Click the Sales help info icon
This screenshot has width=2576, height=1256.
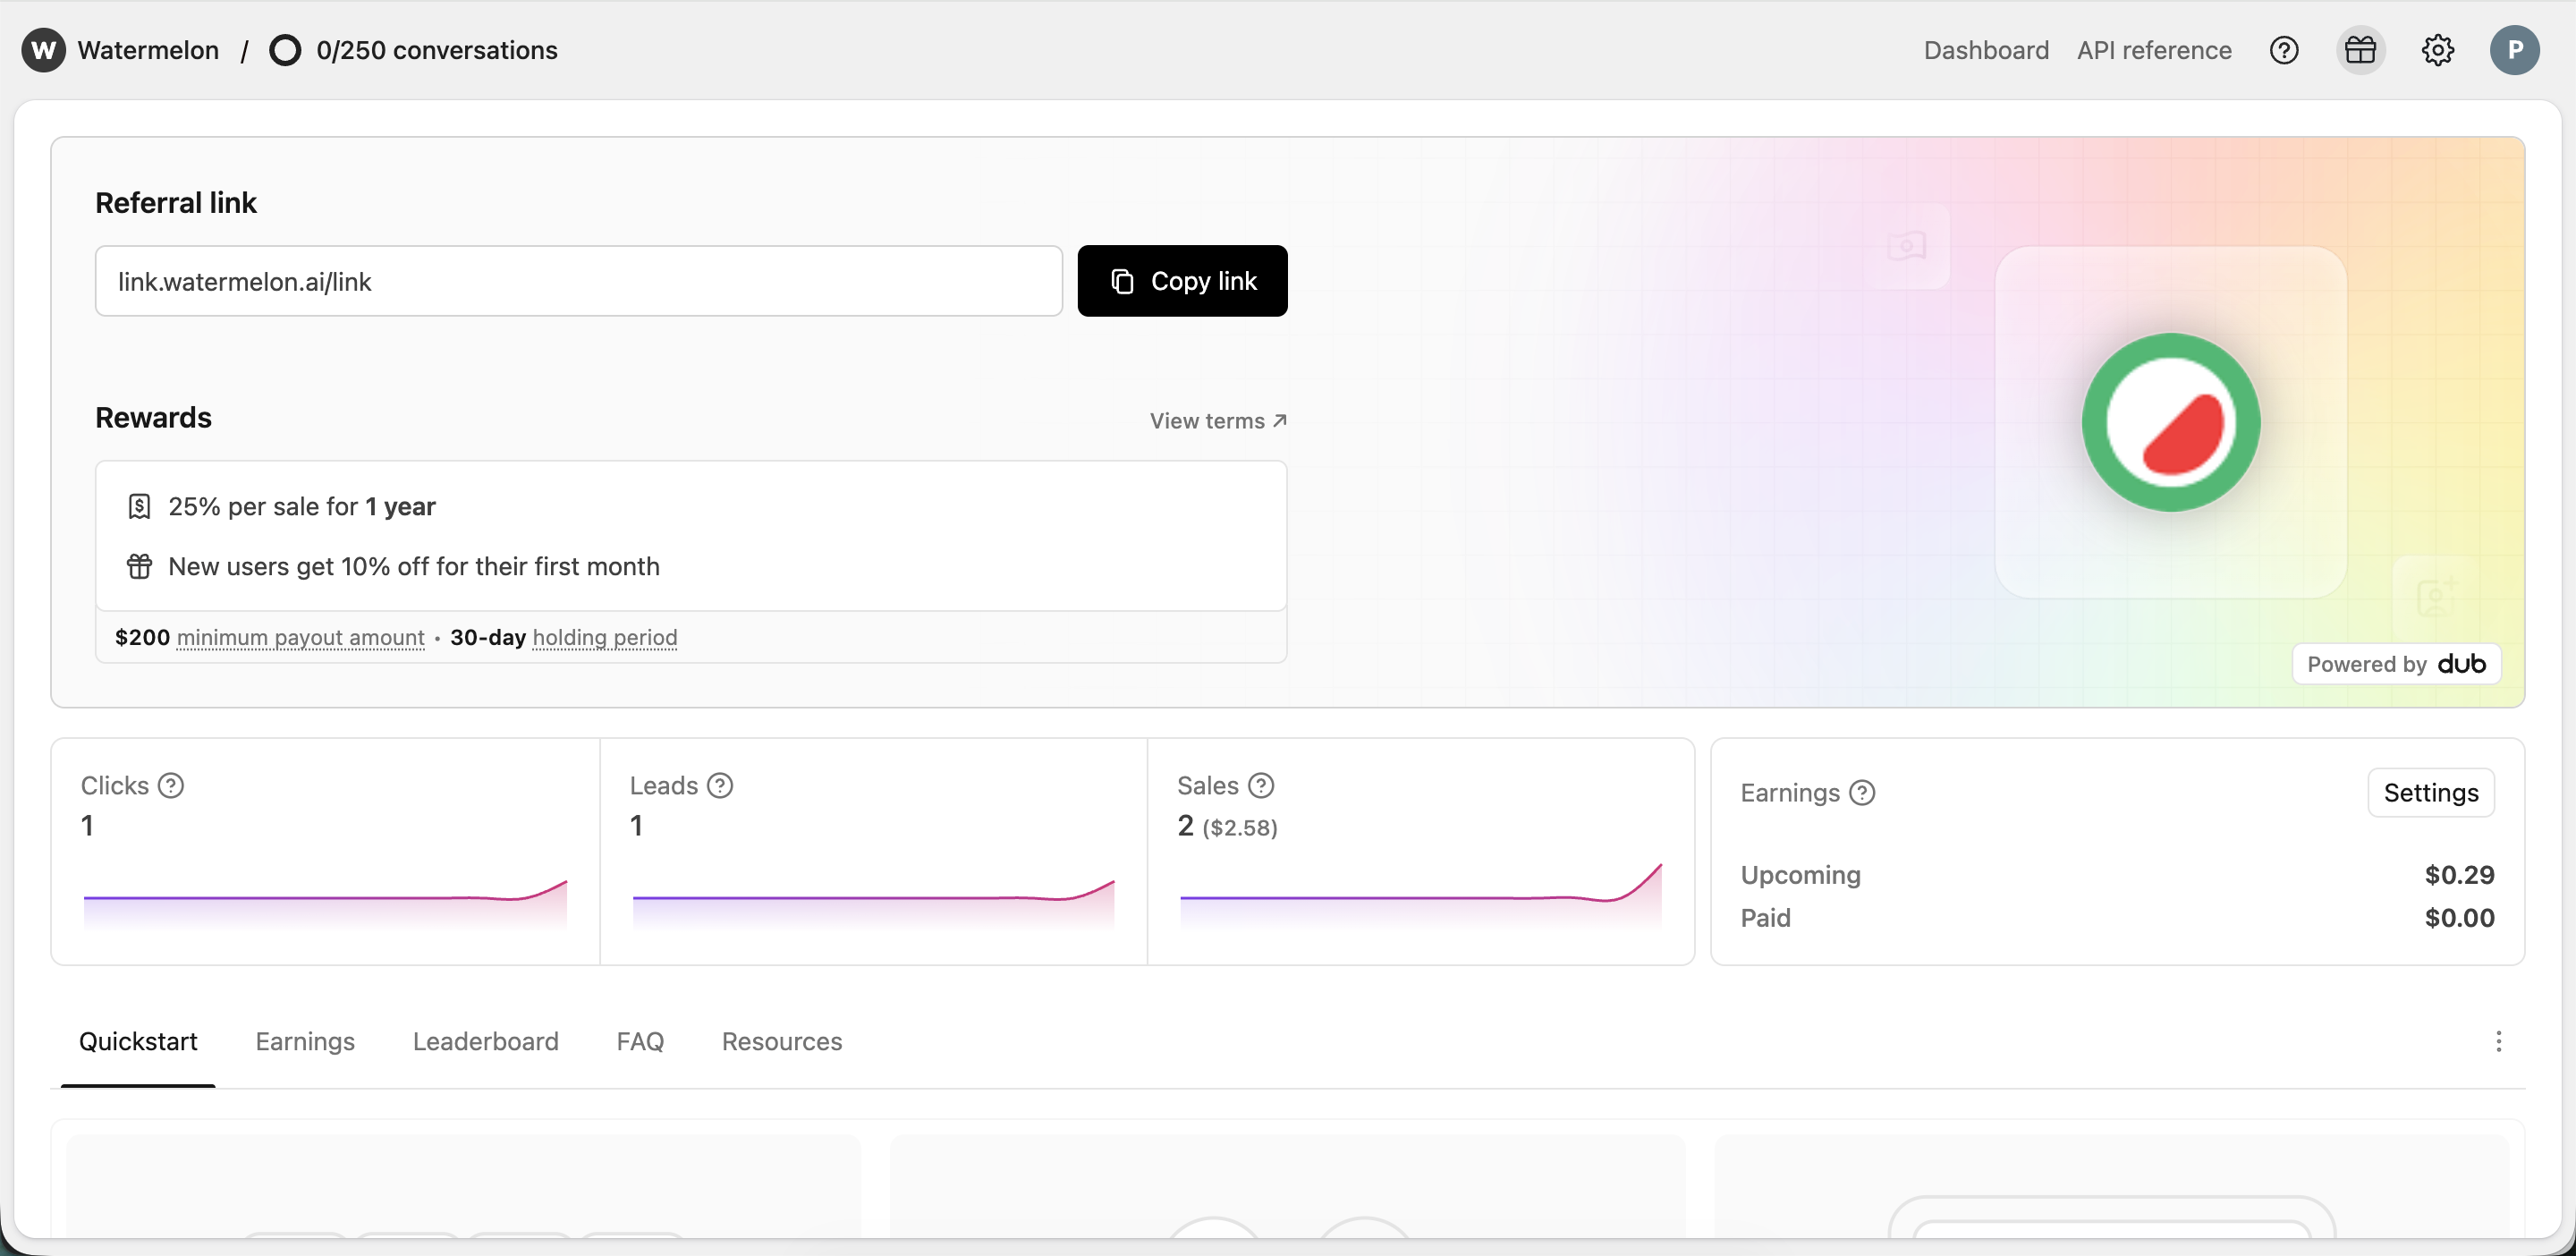coord(1261,786)
